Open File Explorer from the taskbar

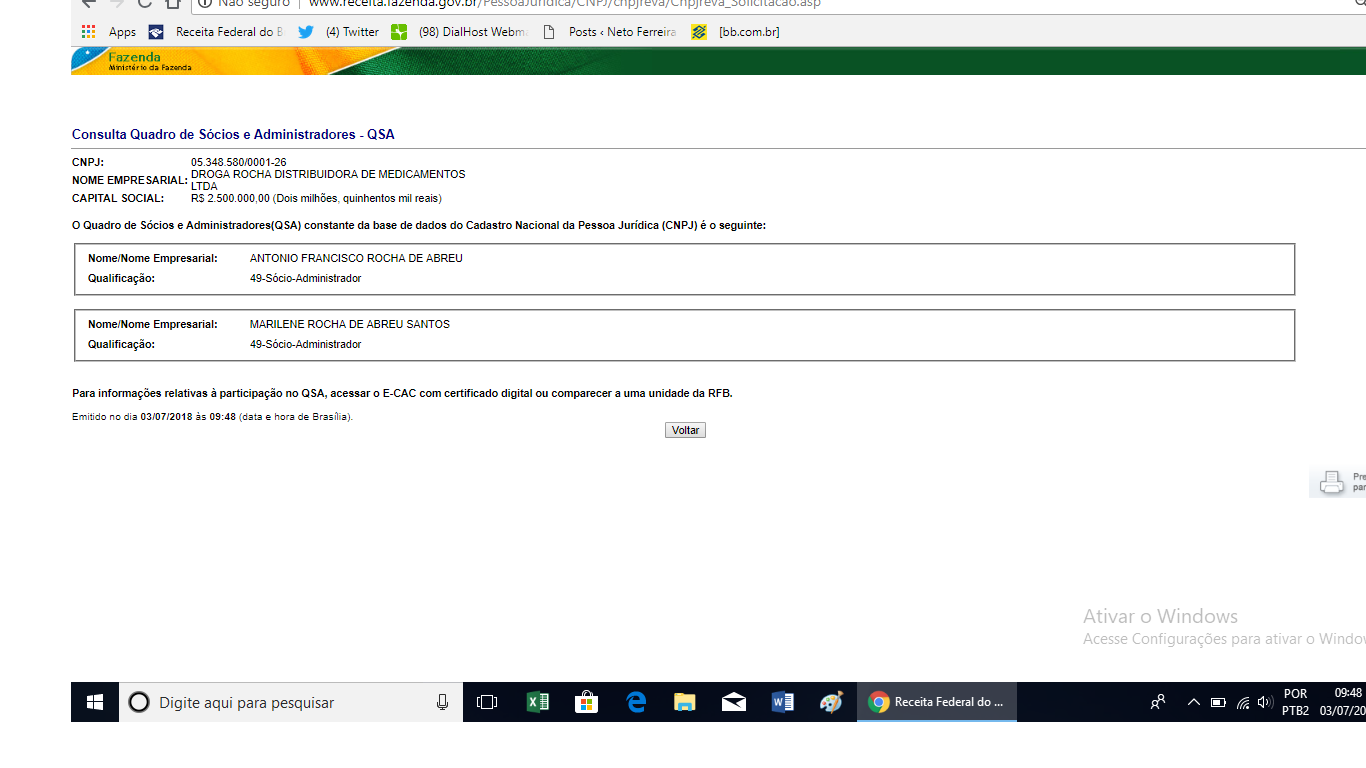click(x=684, y=702)
